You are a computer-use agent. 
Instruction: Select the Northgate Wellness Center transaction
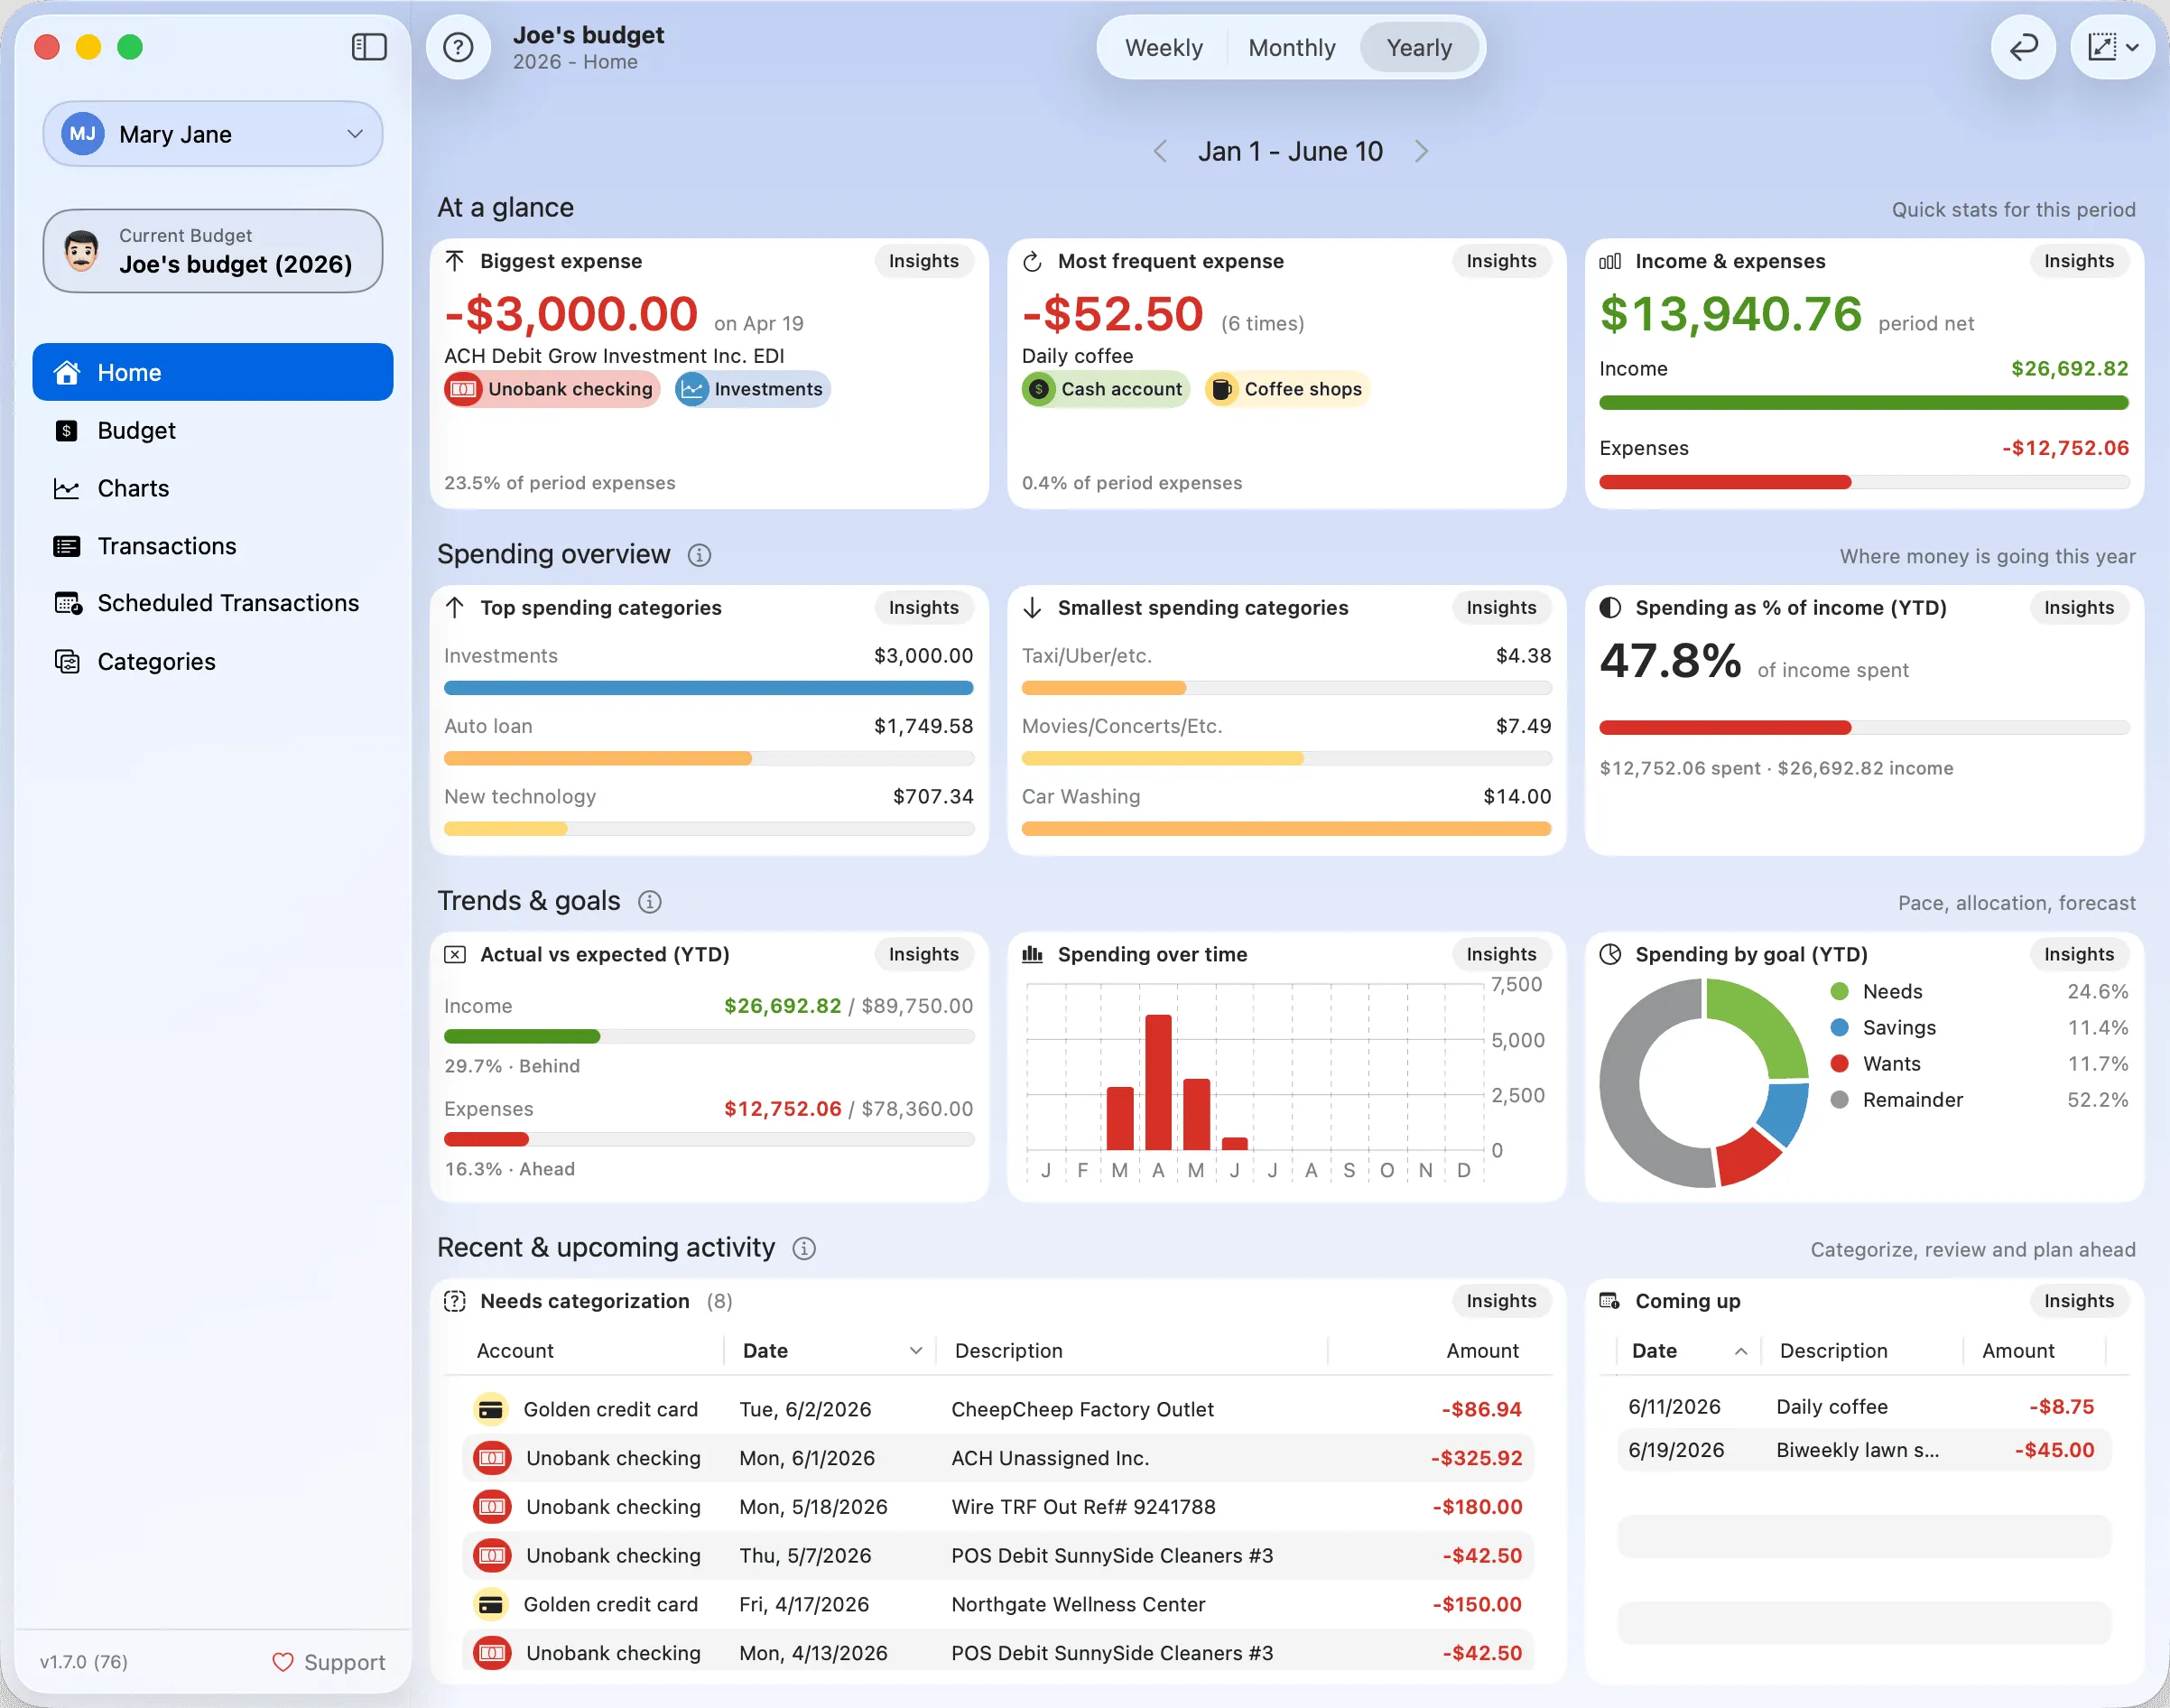998,1604
